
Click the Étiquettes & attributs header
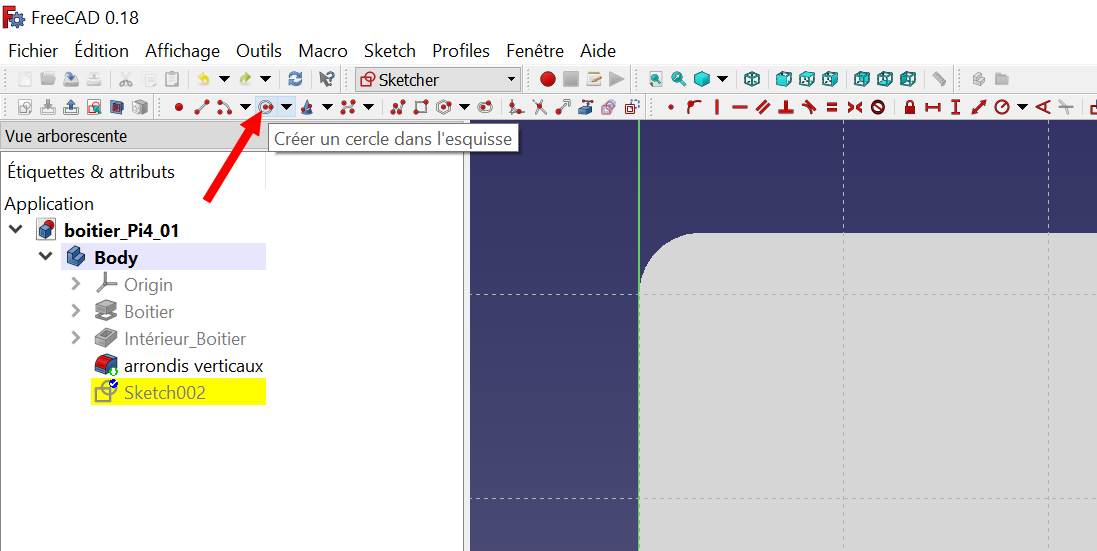point(91,171)
